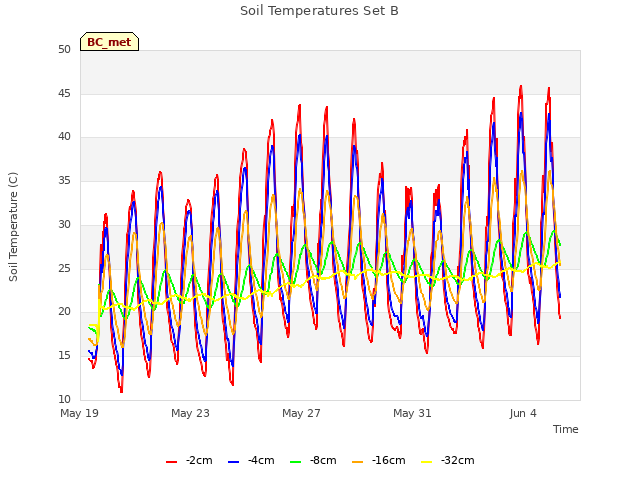The image size is (640, 480).
Task: Click the BC_met label box
Action: point(109,42)
